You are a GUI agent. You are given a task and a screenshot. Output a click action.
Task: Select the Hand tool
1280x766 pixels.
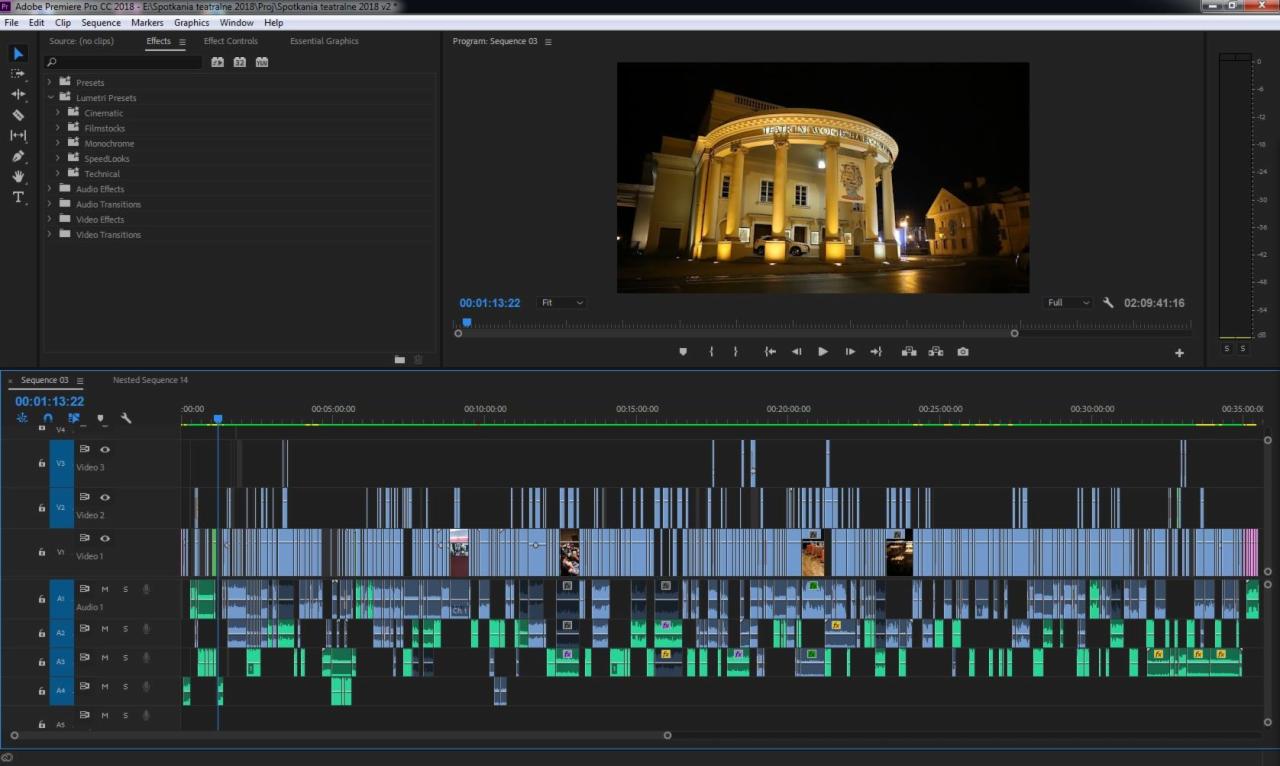pos(17,177)
